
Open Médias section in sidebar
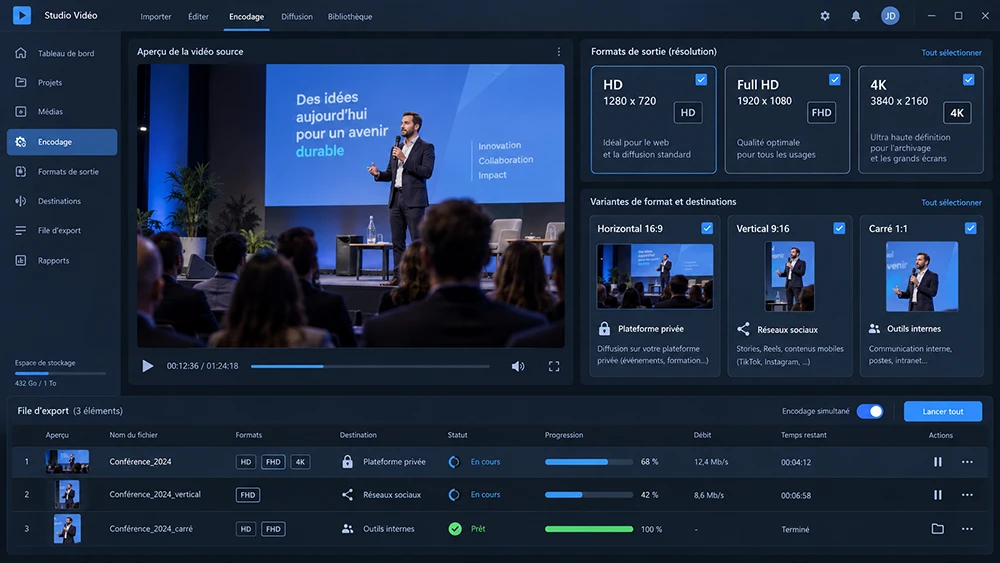click(62, 112)
